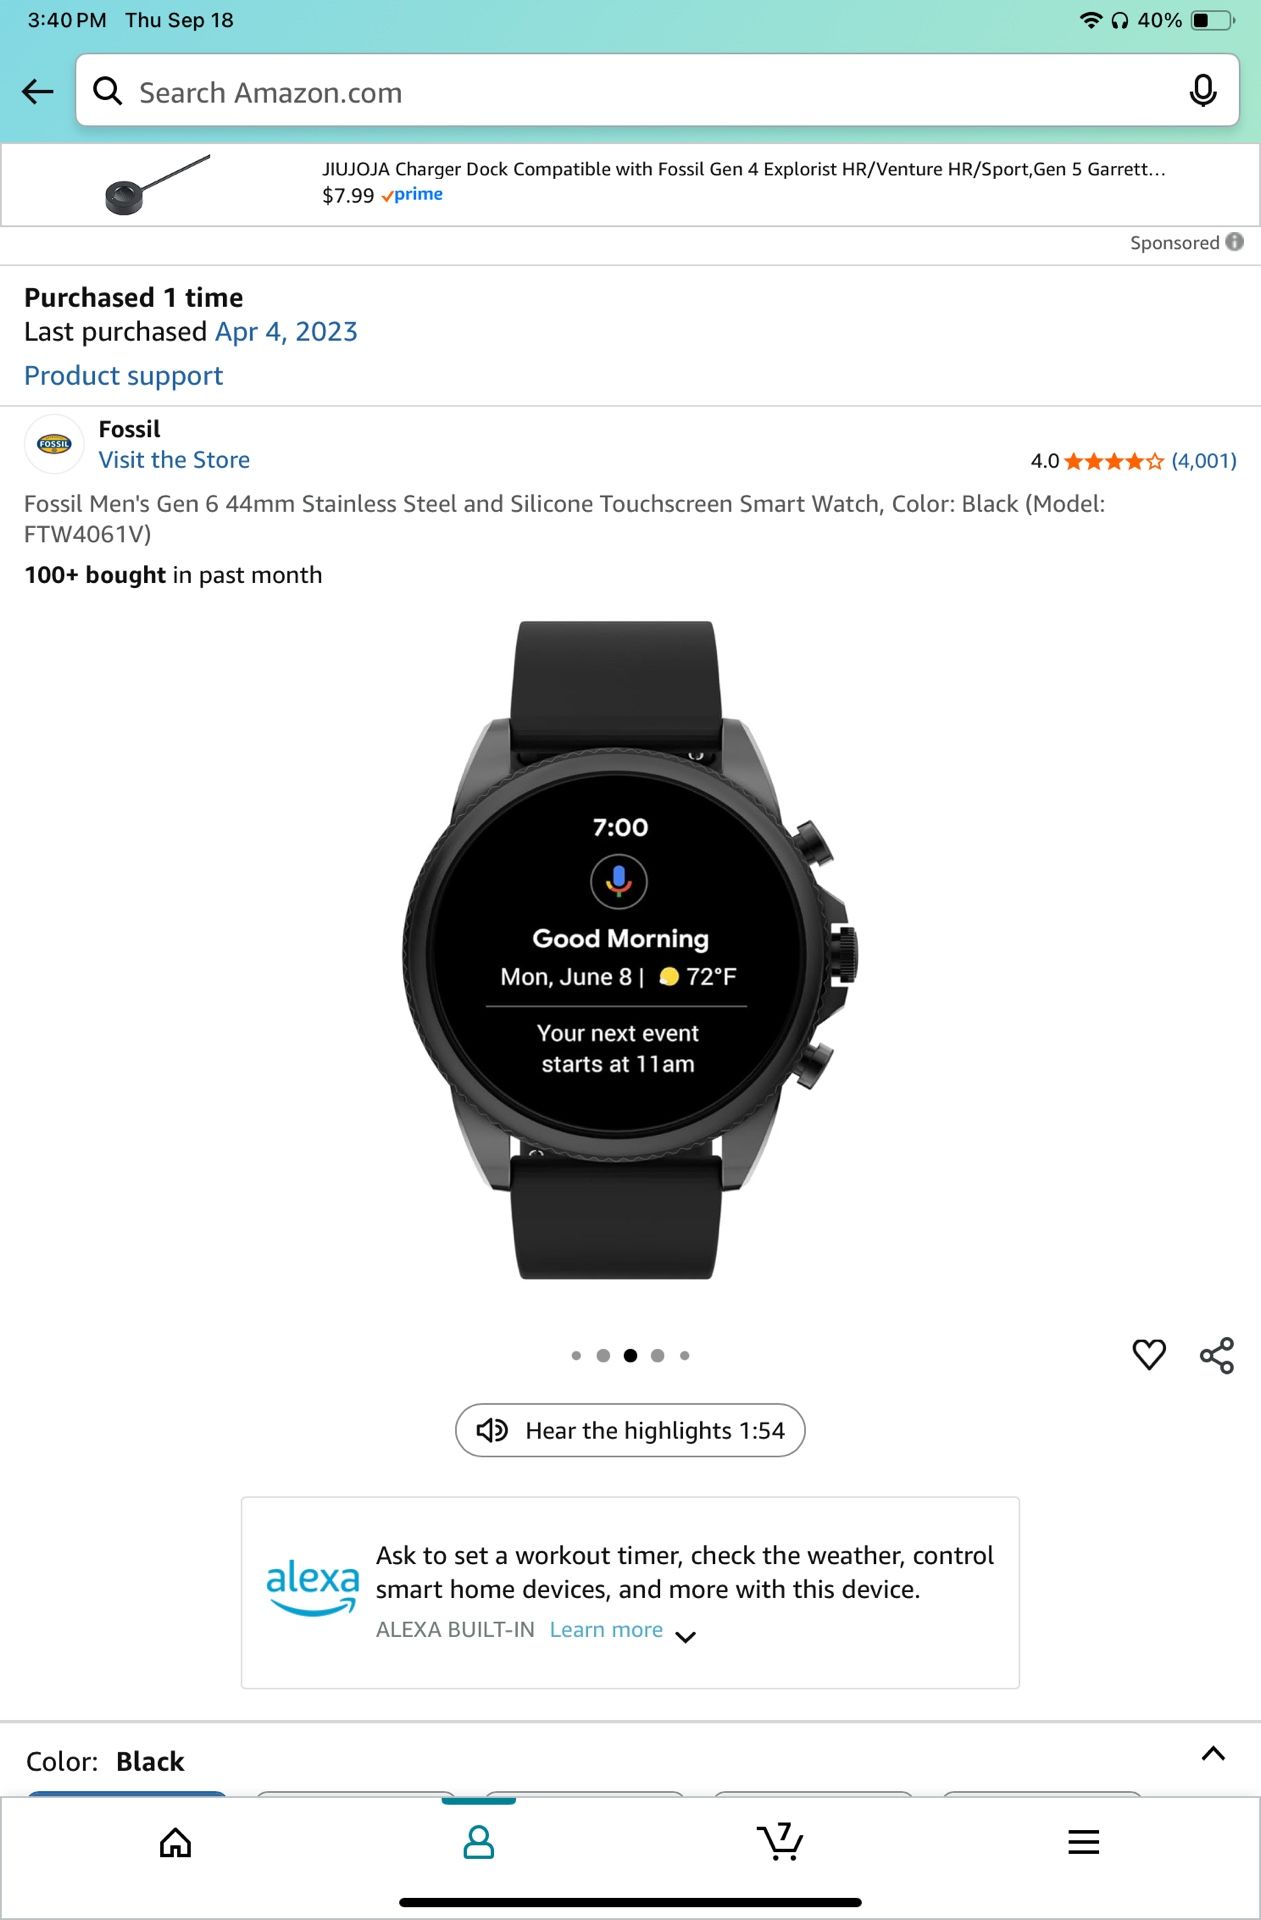Image resolution: width=1261 pixels, height=1920 pixels.
Task: Open the JIUJOJA Charger Dock ad
Action: tap(630, 184)
